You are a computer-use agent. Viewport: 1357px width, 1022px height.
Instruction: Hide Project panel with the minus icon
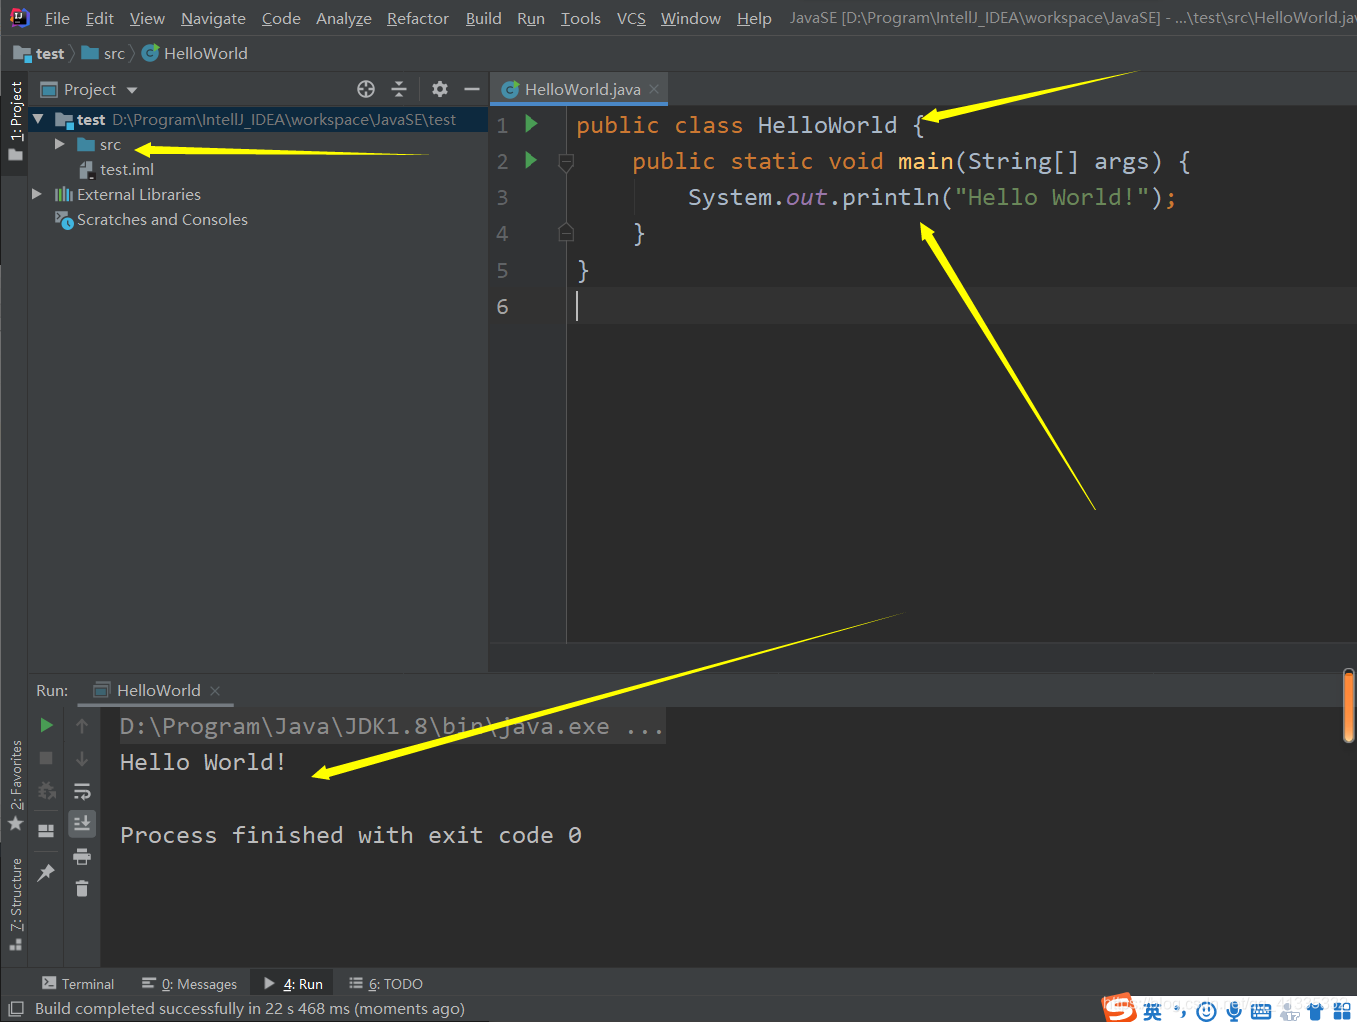coord(472,89)
